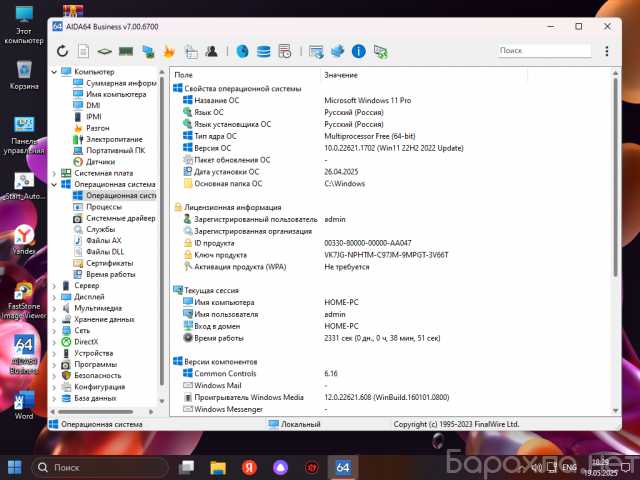
Task: Click the Поиск field in AIDA64 toolbar
Action: coord(544,51)
